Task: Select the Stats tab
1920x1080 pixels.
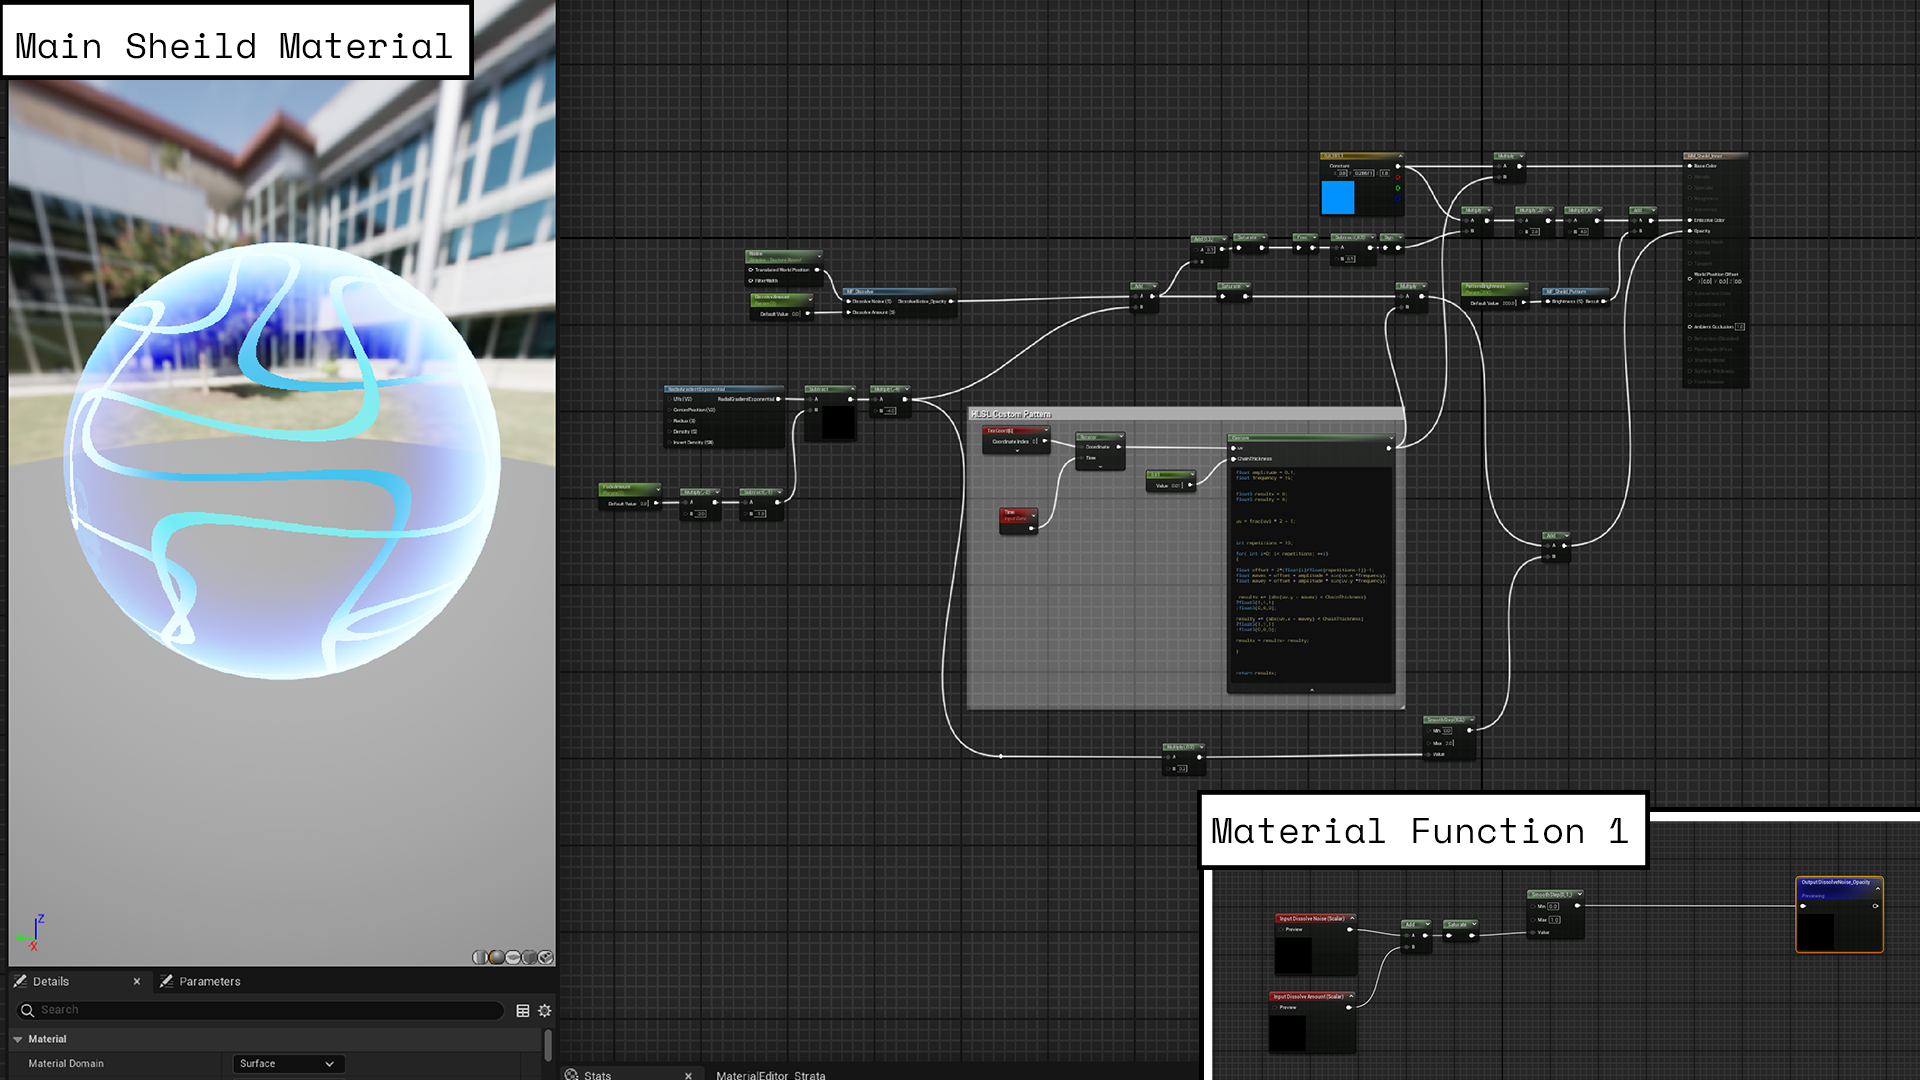Action: (597, 1075)
